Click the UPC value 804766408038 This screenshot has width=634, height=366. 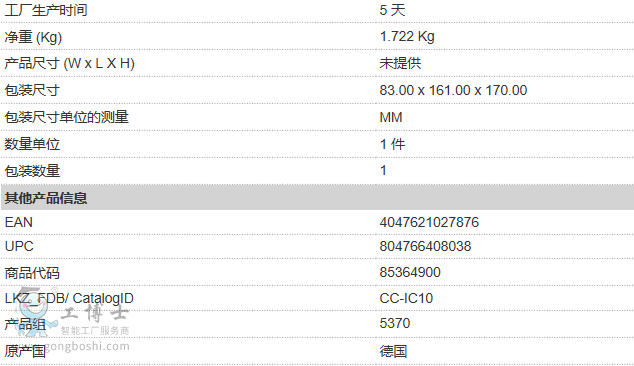425,246
